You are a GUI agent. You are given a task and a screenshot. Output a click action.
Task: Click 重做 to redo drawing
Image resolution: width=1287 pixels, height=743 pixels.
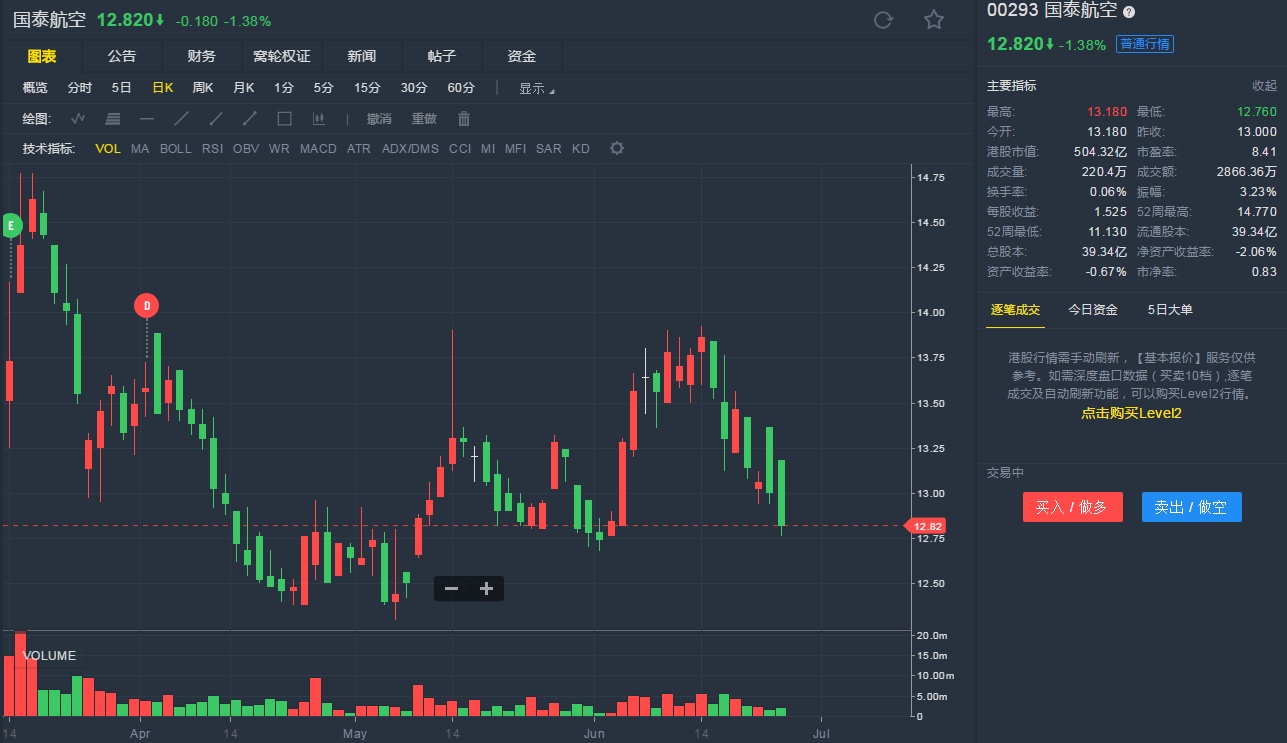coord(424,119)
